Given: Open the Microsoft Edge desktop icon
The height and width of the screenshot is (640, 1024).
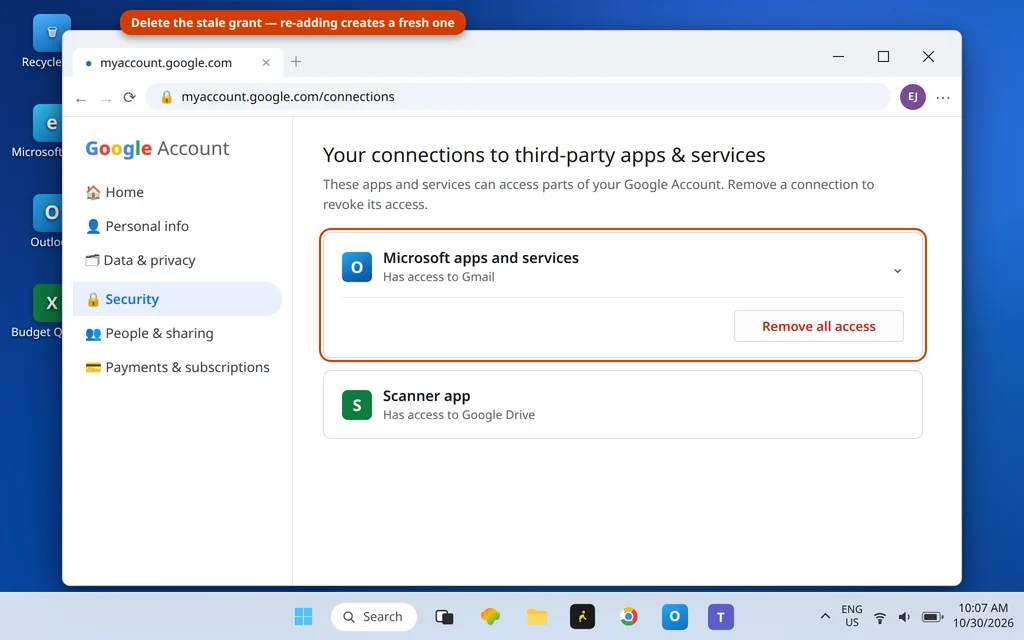Looking at the screenshot, I should [x=37, y=131].
